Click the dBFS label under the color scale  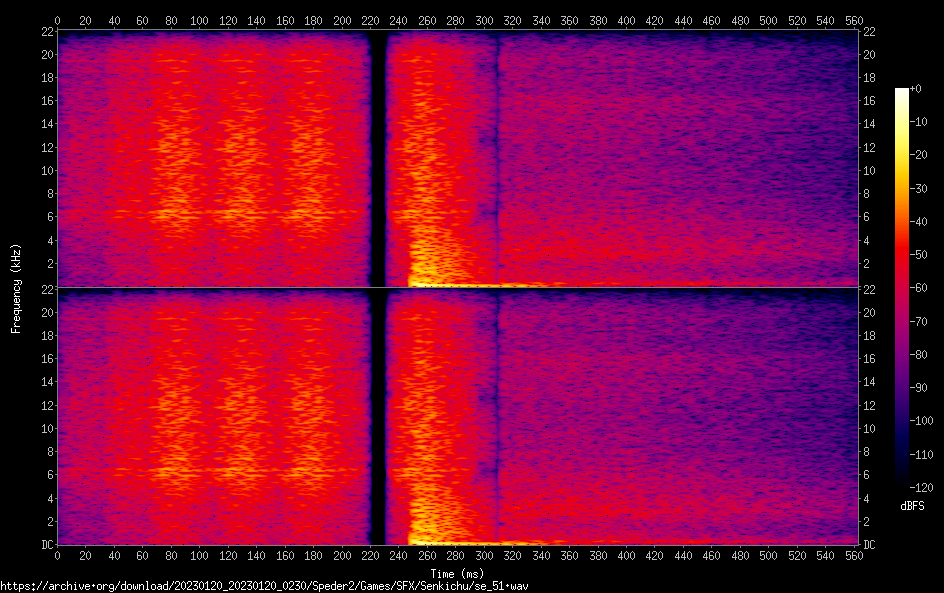(x=911, y=507)
